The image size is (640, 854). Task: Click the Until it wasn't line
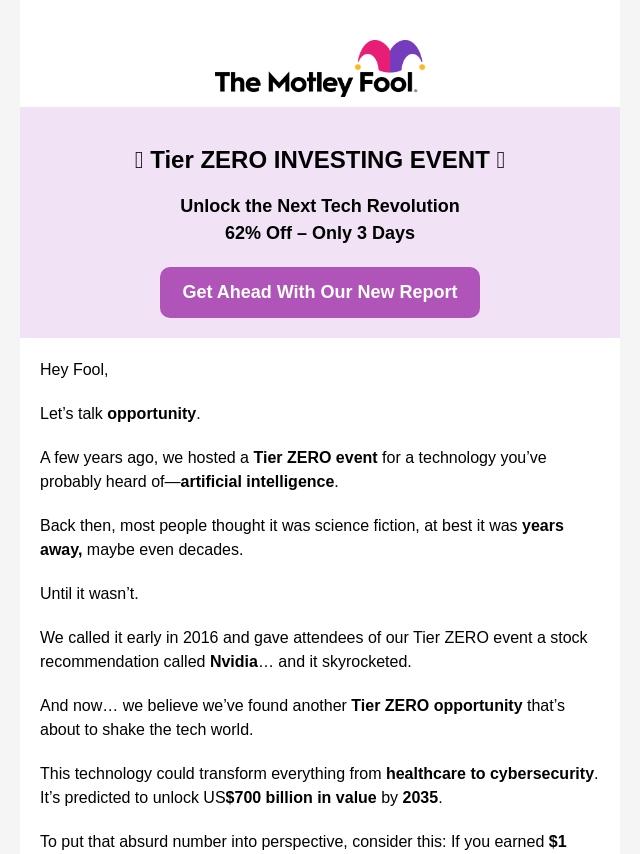[x=89, y=594]
